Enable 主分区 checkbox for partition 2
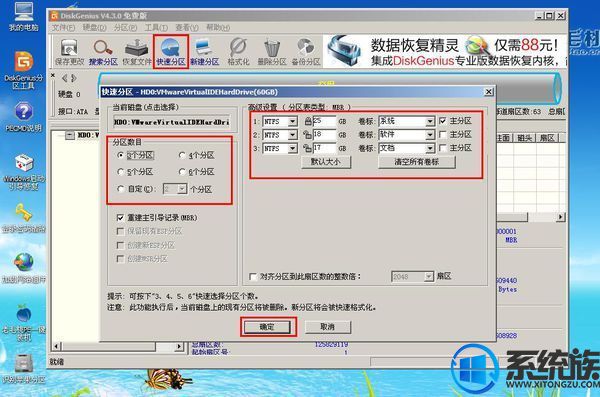The image size is (600, 397). click(443, 134)
